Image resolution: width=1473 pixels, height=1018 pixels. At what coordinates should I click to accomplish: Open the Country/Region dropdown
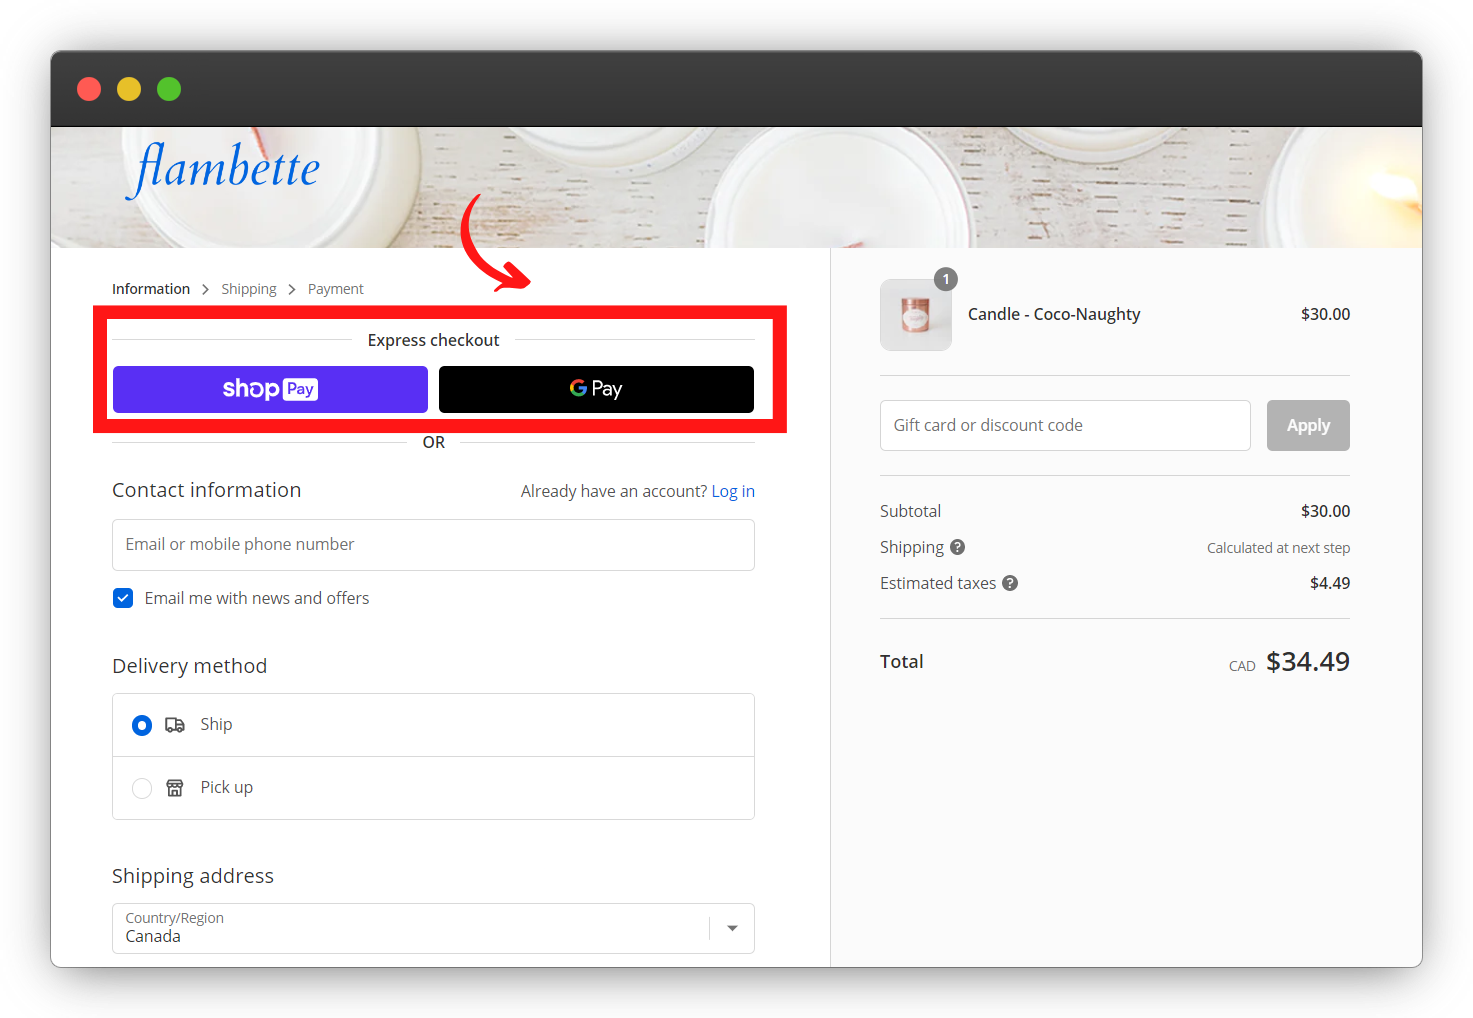[x=433, y=928]
